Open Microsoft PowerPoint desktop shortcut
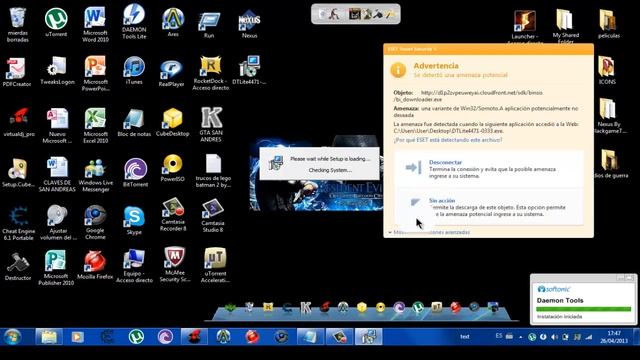The image size is (640, 360). tap(95, 68)
